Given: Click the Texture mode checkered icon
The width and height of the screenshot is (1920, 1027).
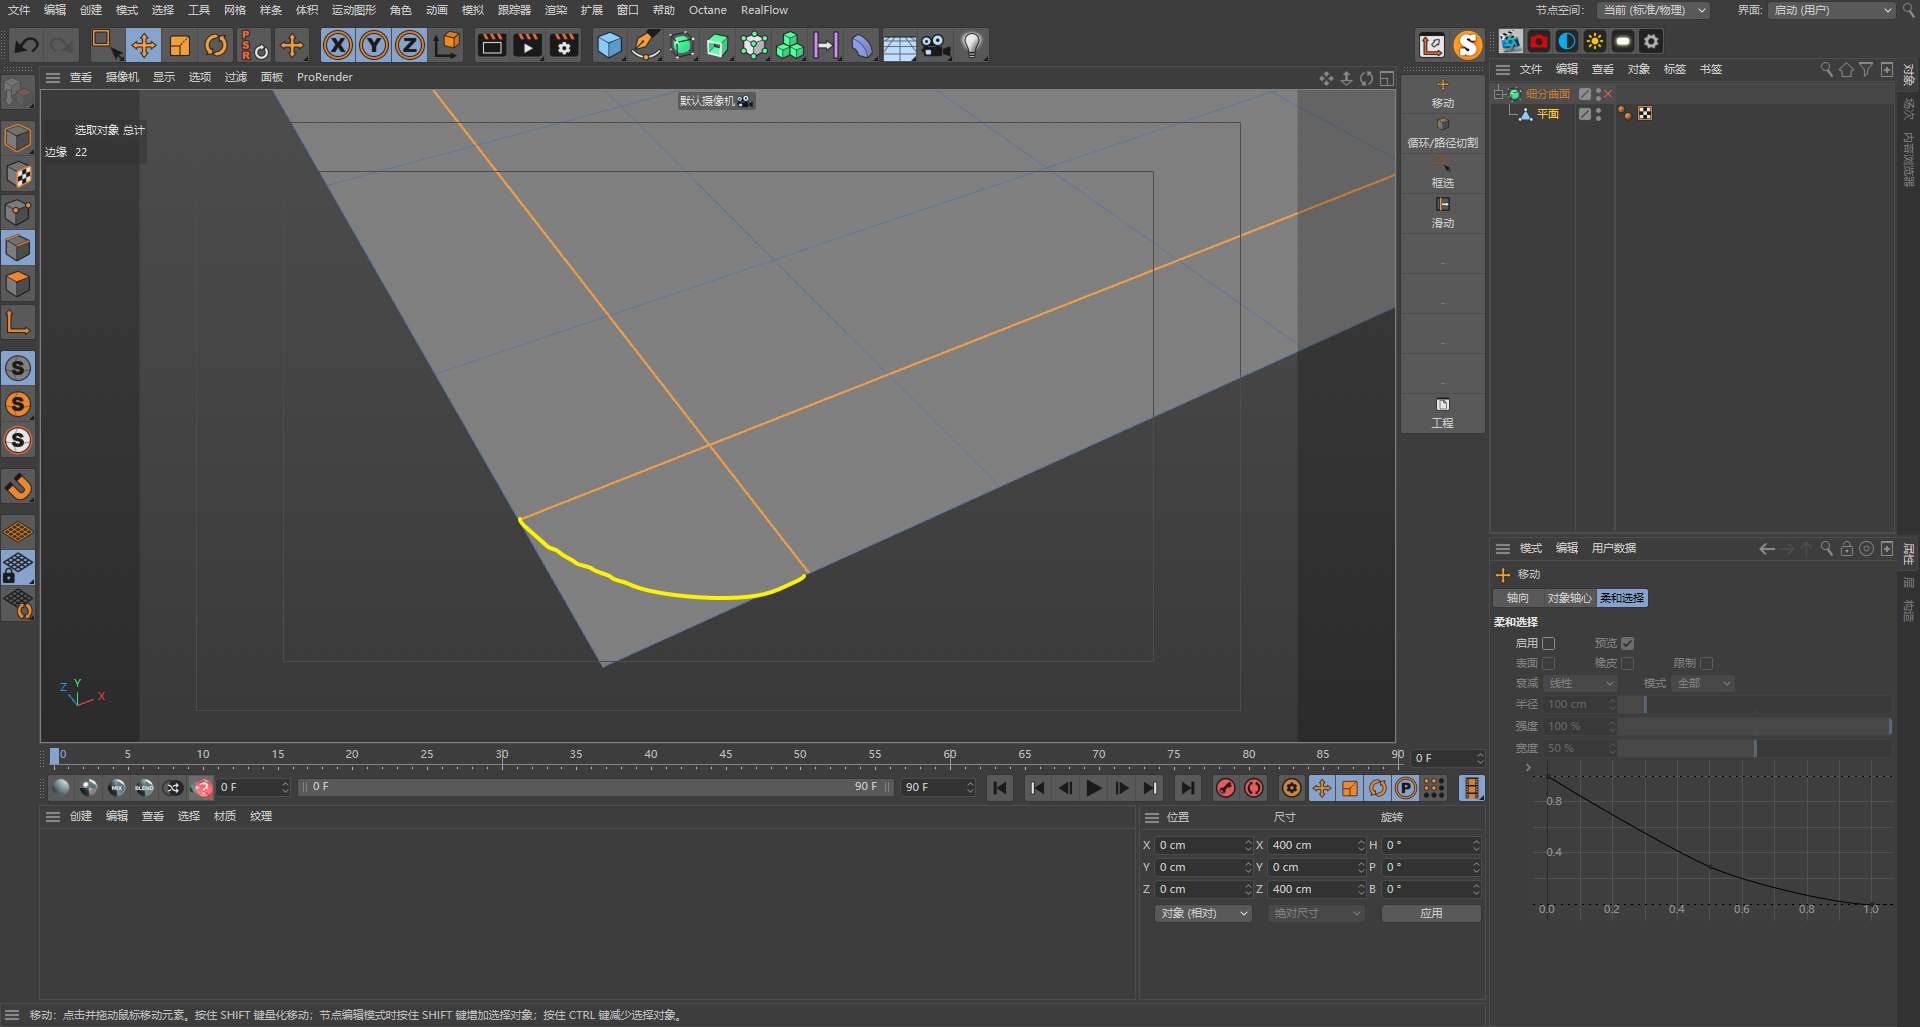Looking at the screenshot, I should [x=18, y=175].
